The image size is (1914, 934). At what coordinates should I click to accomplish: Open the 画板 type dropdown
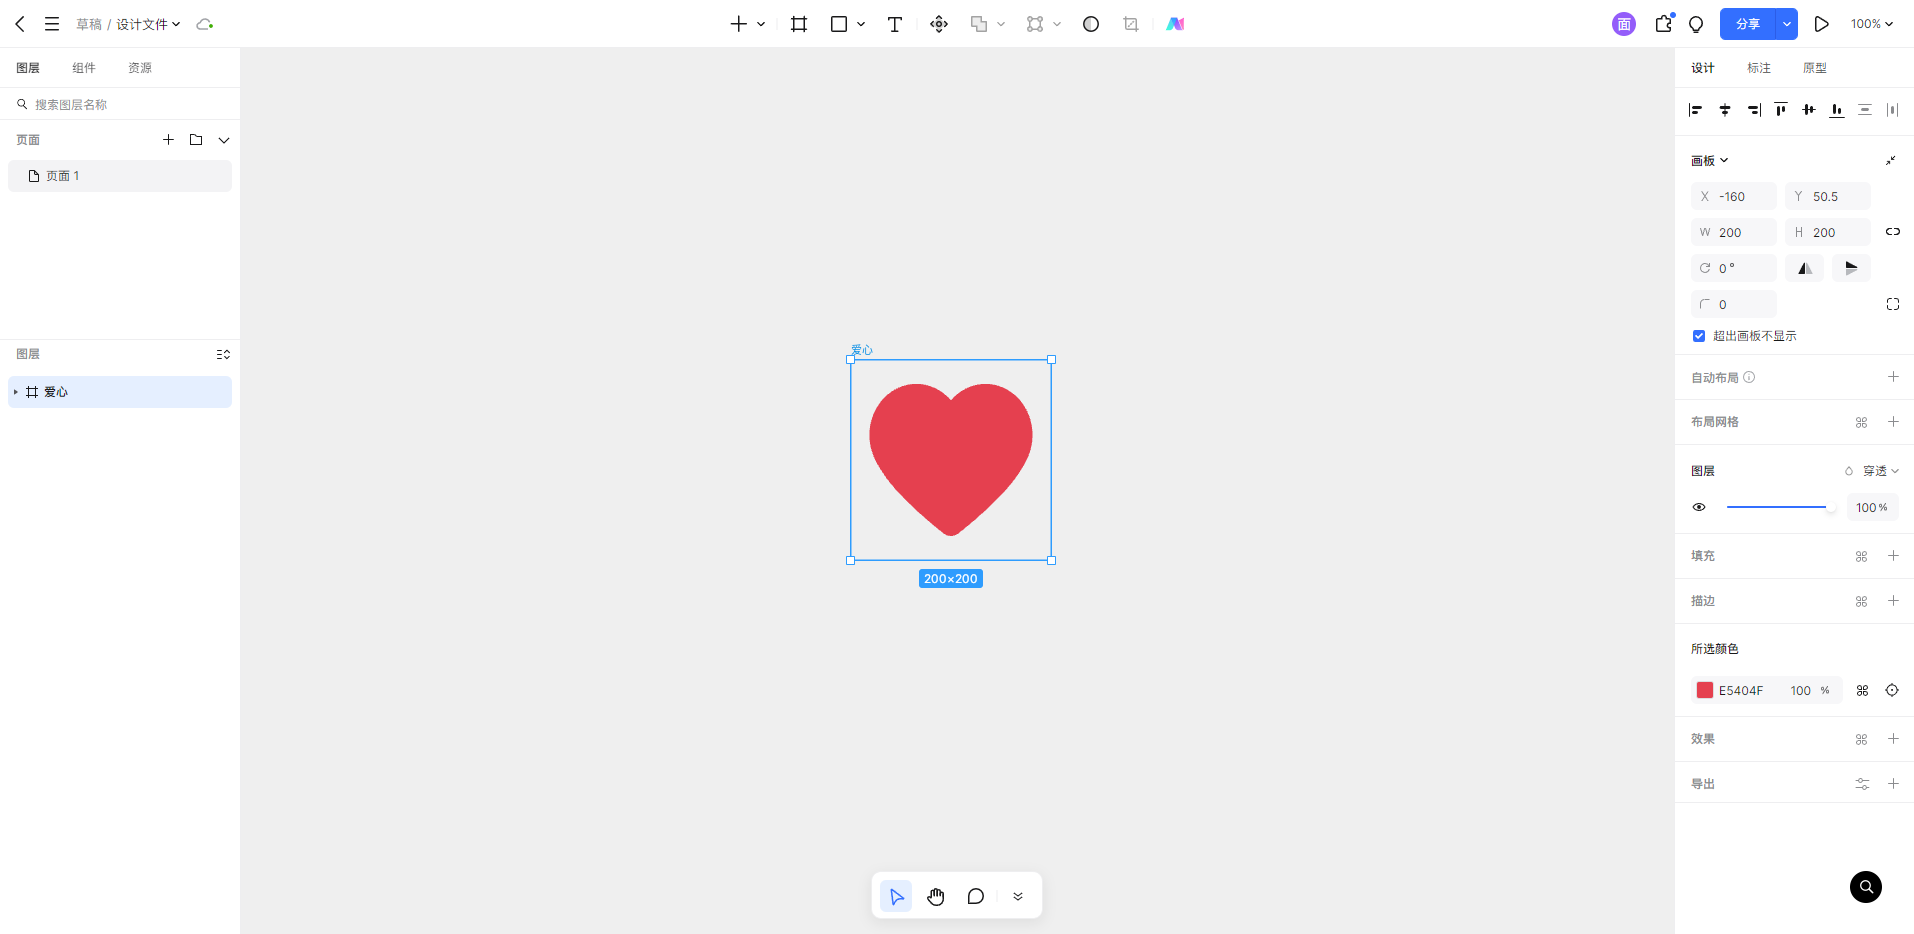[x=1710, y=160]
